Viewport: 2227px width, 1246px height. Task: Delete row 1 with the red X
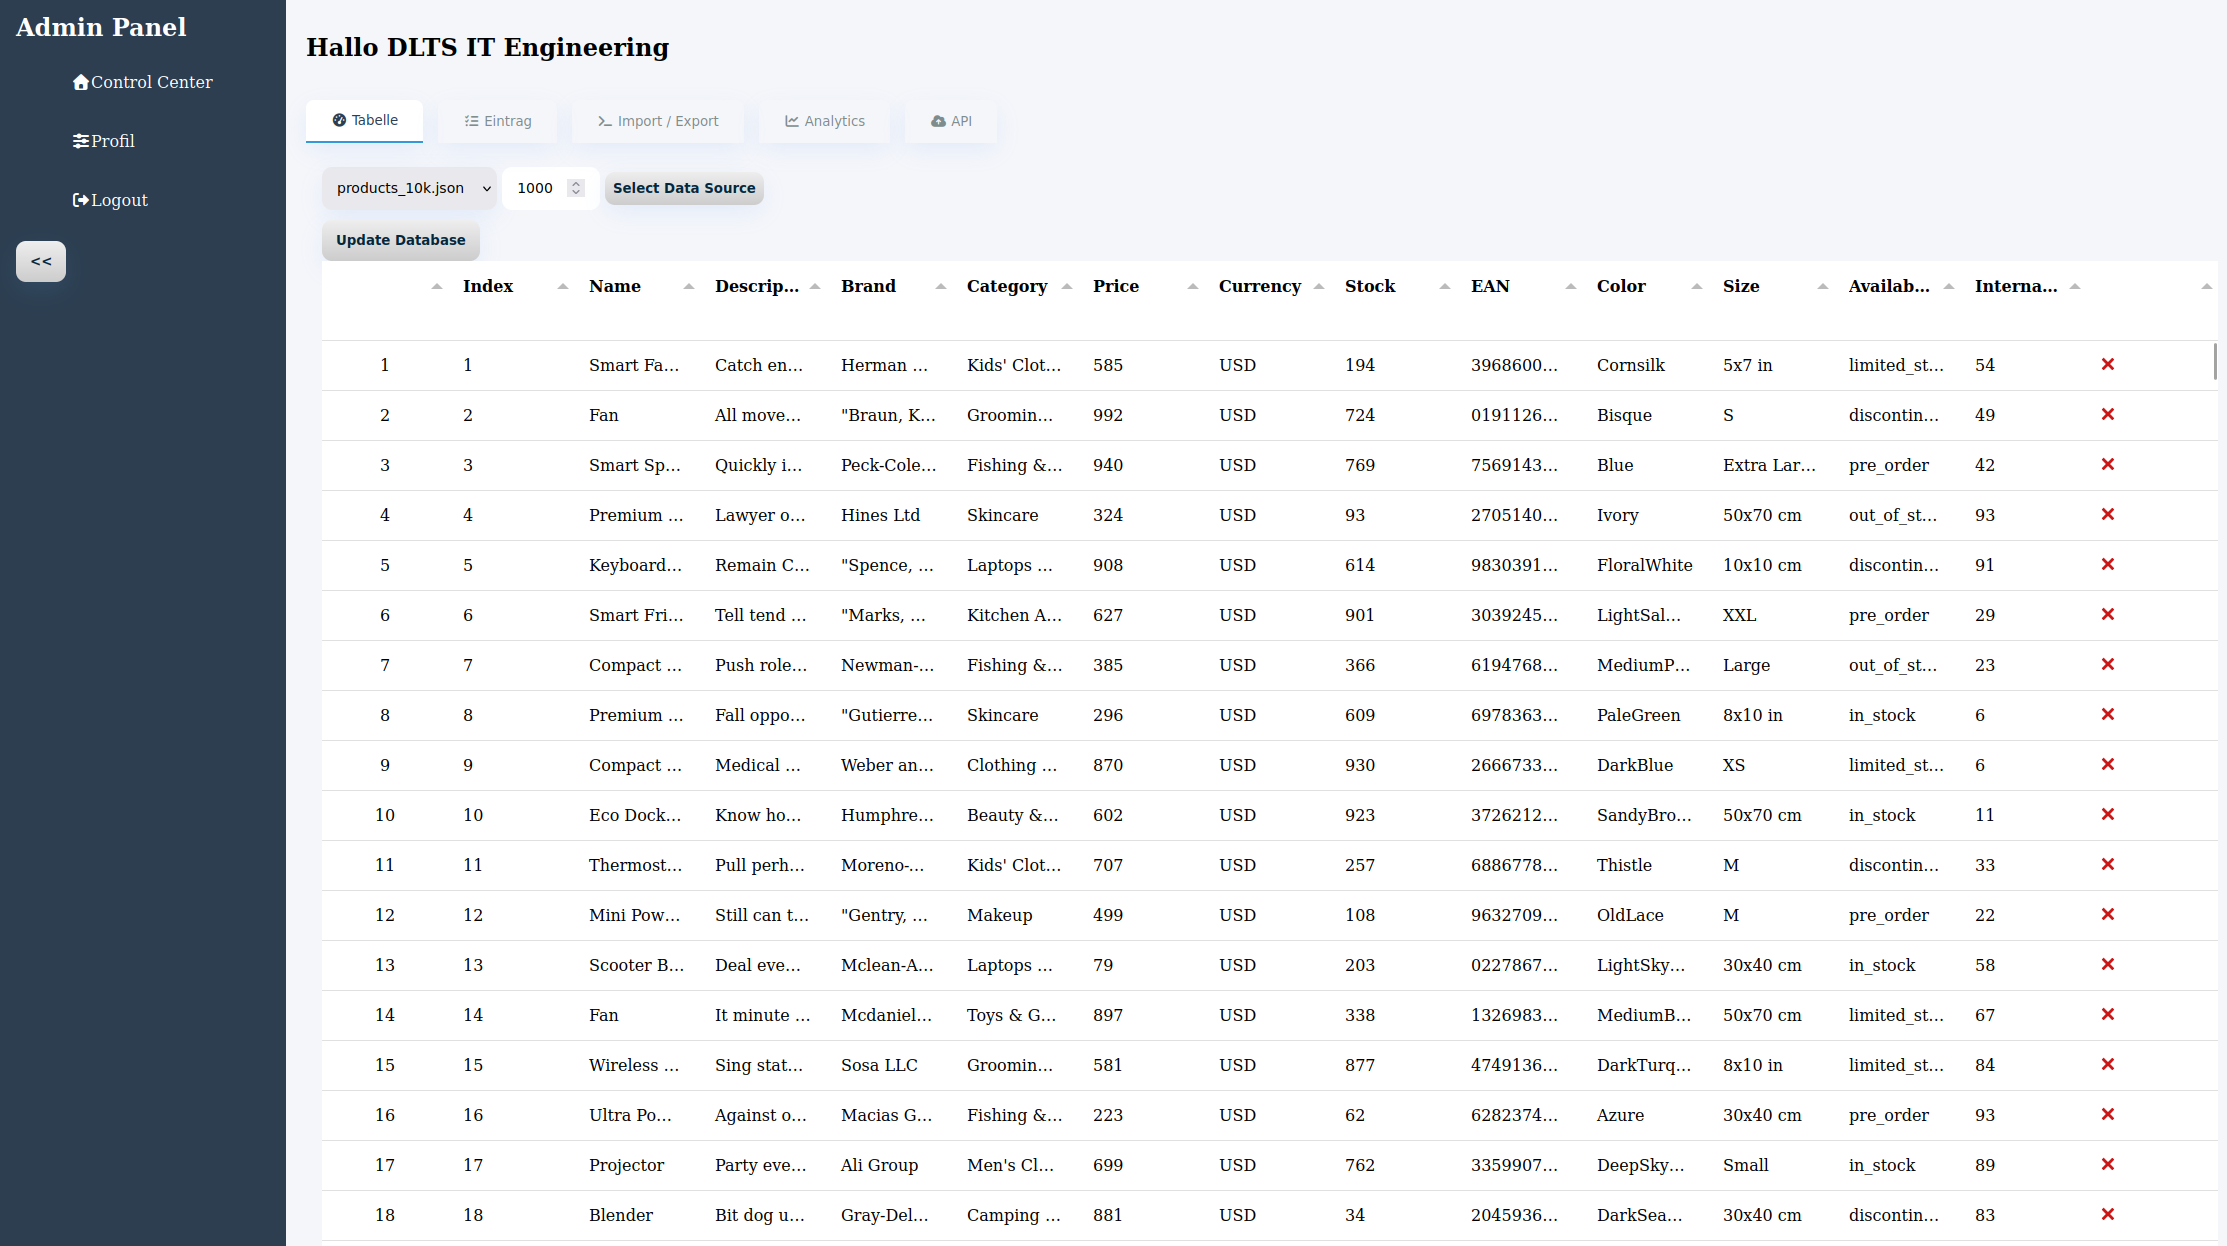click(2107, 365)
